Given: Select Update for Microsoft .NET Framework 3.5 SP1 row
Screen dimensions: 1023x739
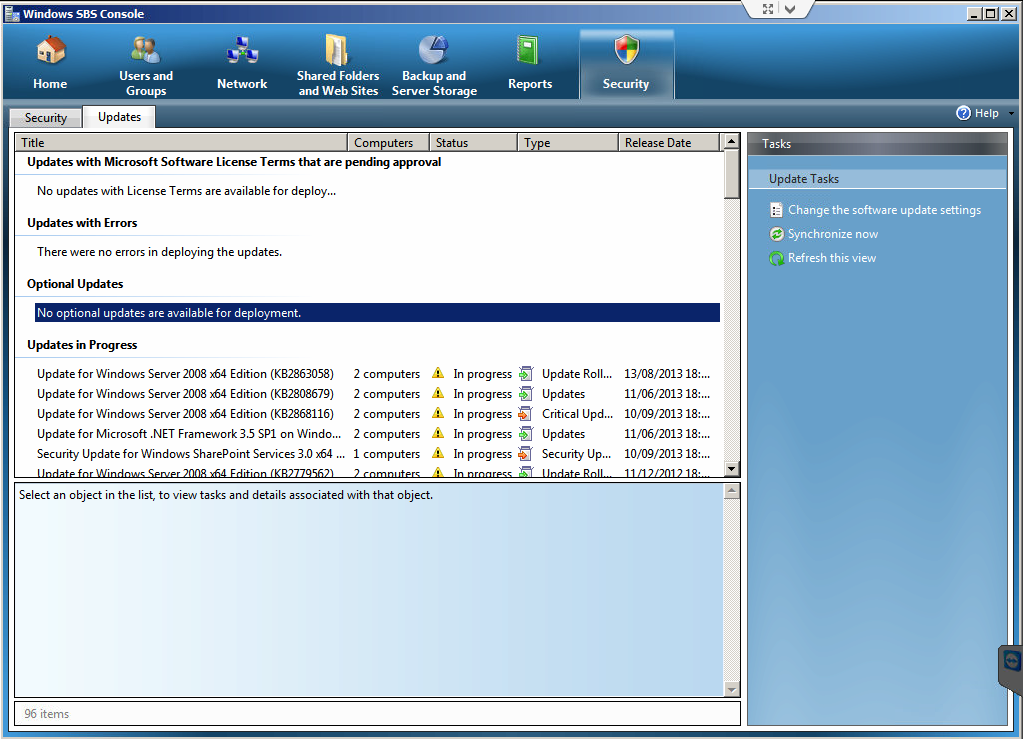Looking at the screenshot, I should 377,434.
